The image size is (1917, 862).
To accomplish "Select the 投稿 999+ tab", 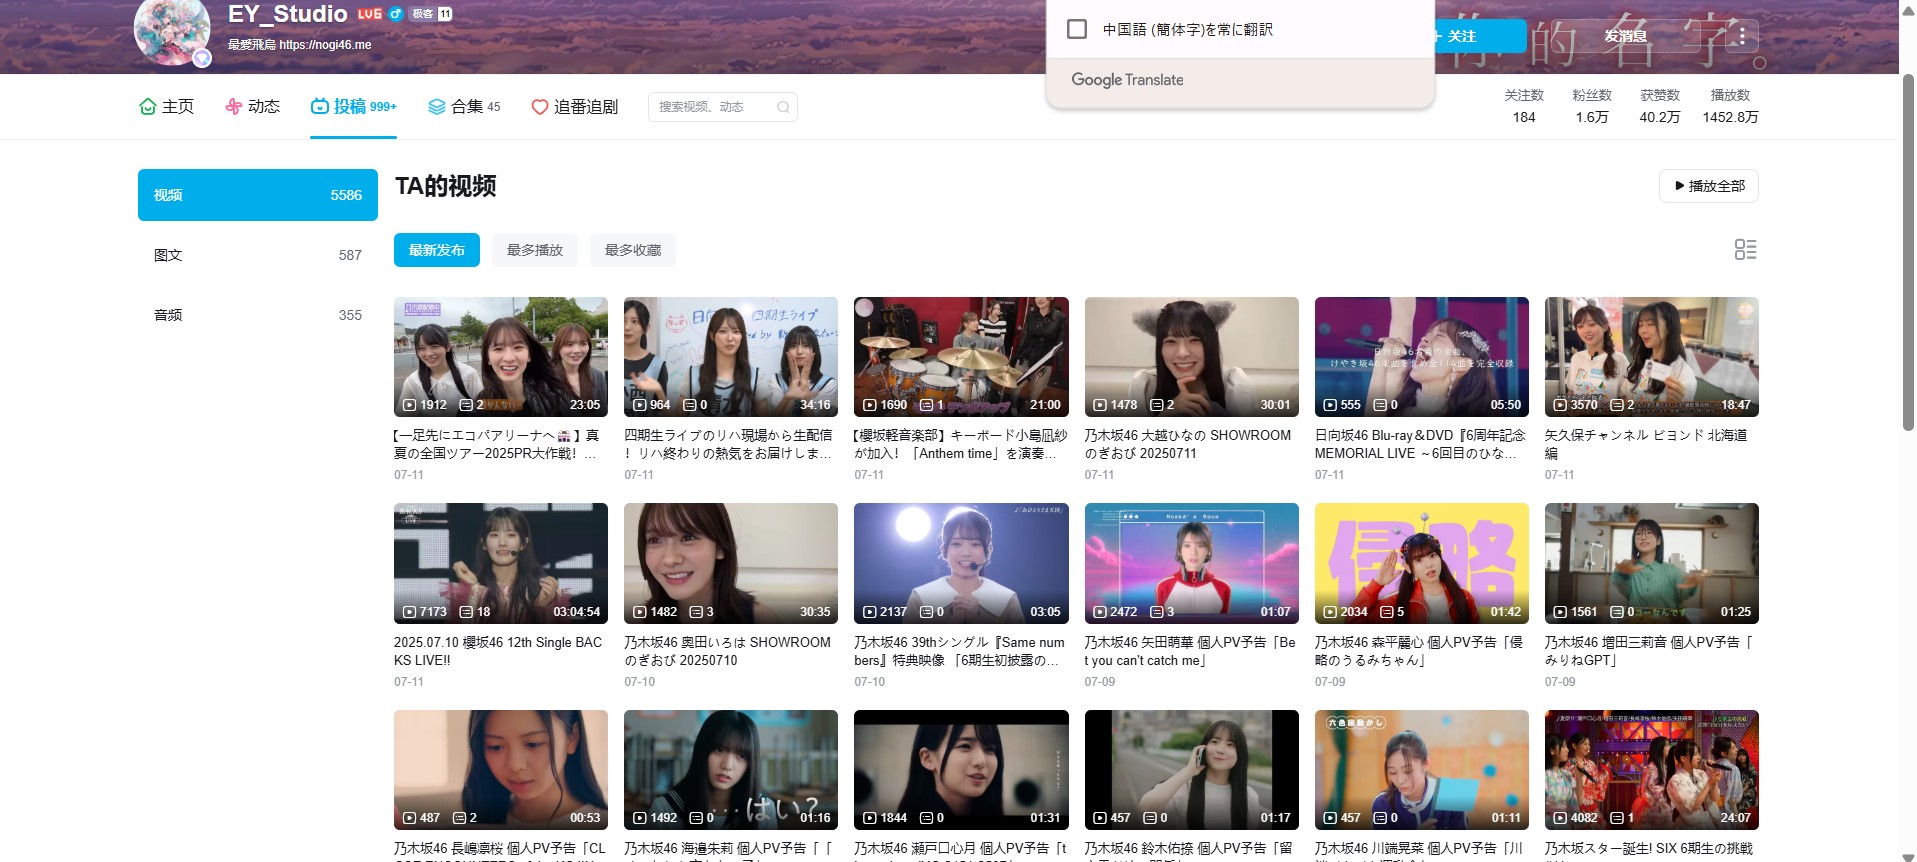I will [353, 106].
